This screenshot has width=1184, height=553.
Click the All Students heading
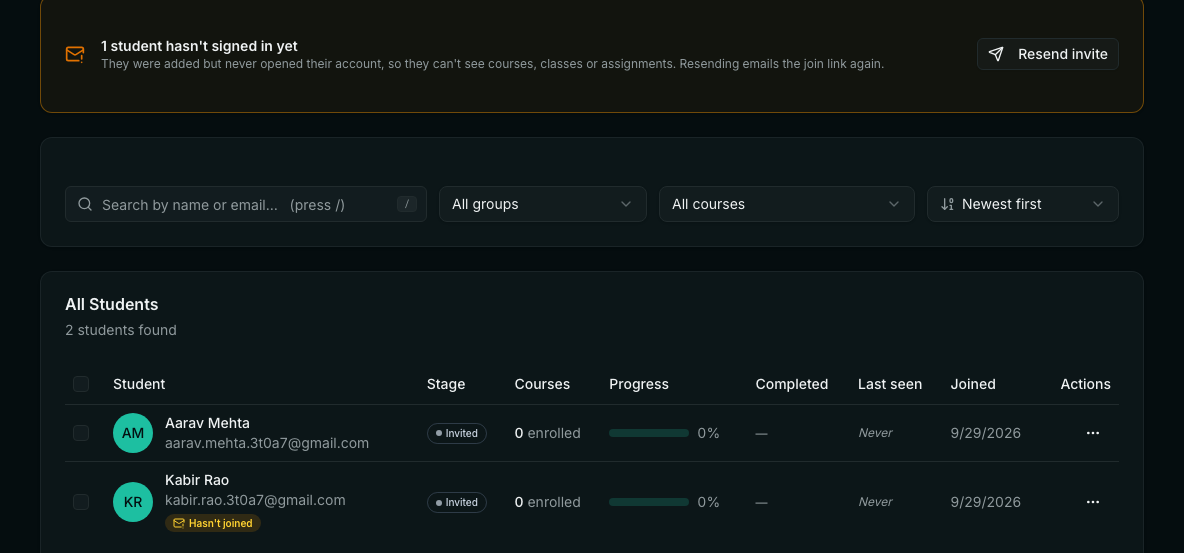click(x=112, y=304)
